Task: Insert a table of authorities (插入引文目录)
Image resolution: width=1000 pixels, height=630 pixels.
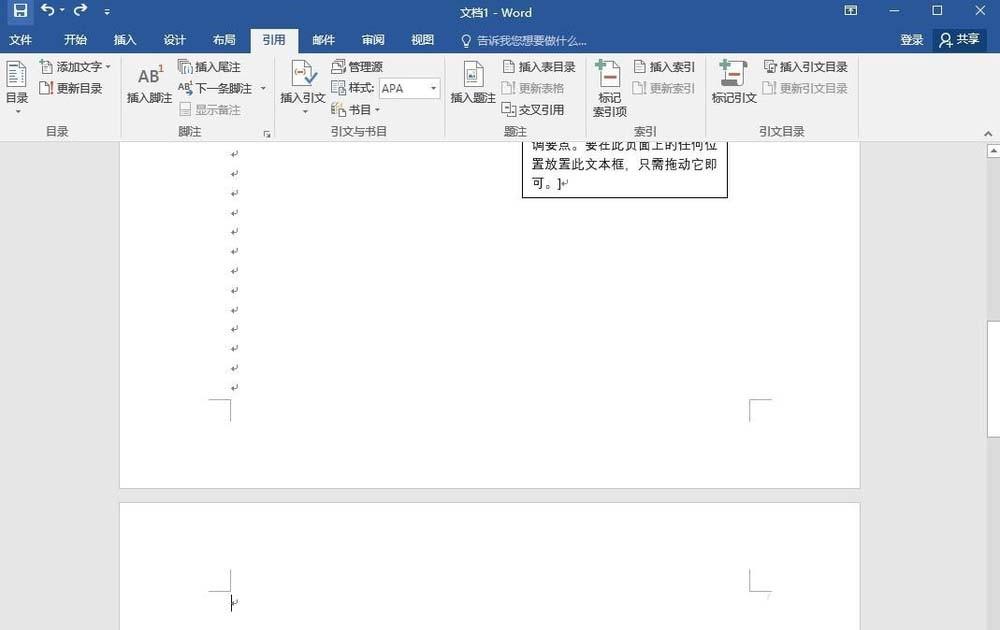Action: 807,66
